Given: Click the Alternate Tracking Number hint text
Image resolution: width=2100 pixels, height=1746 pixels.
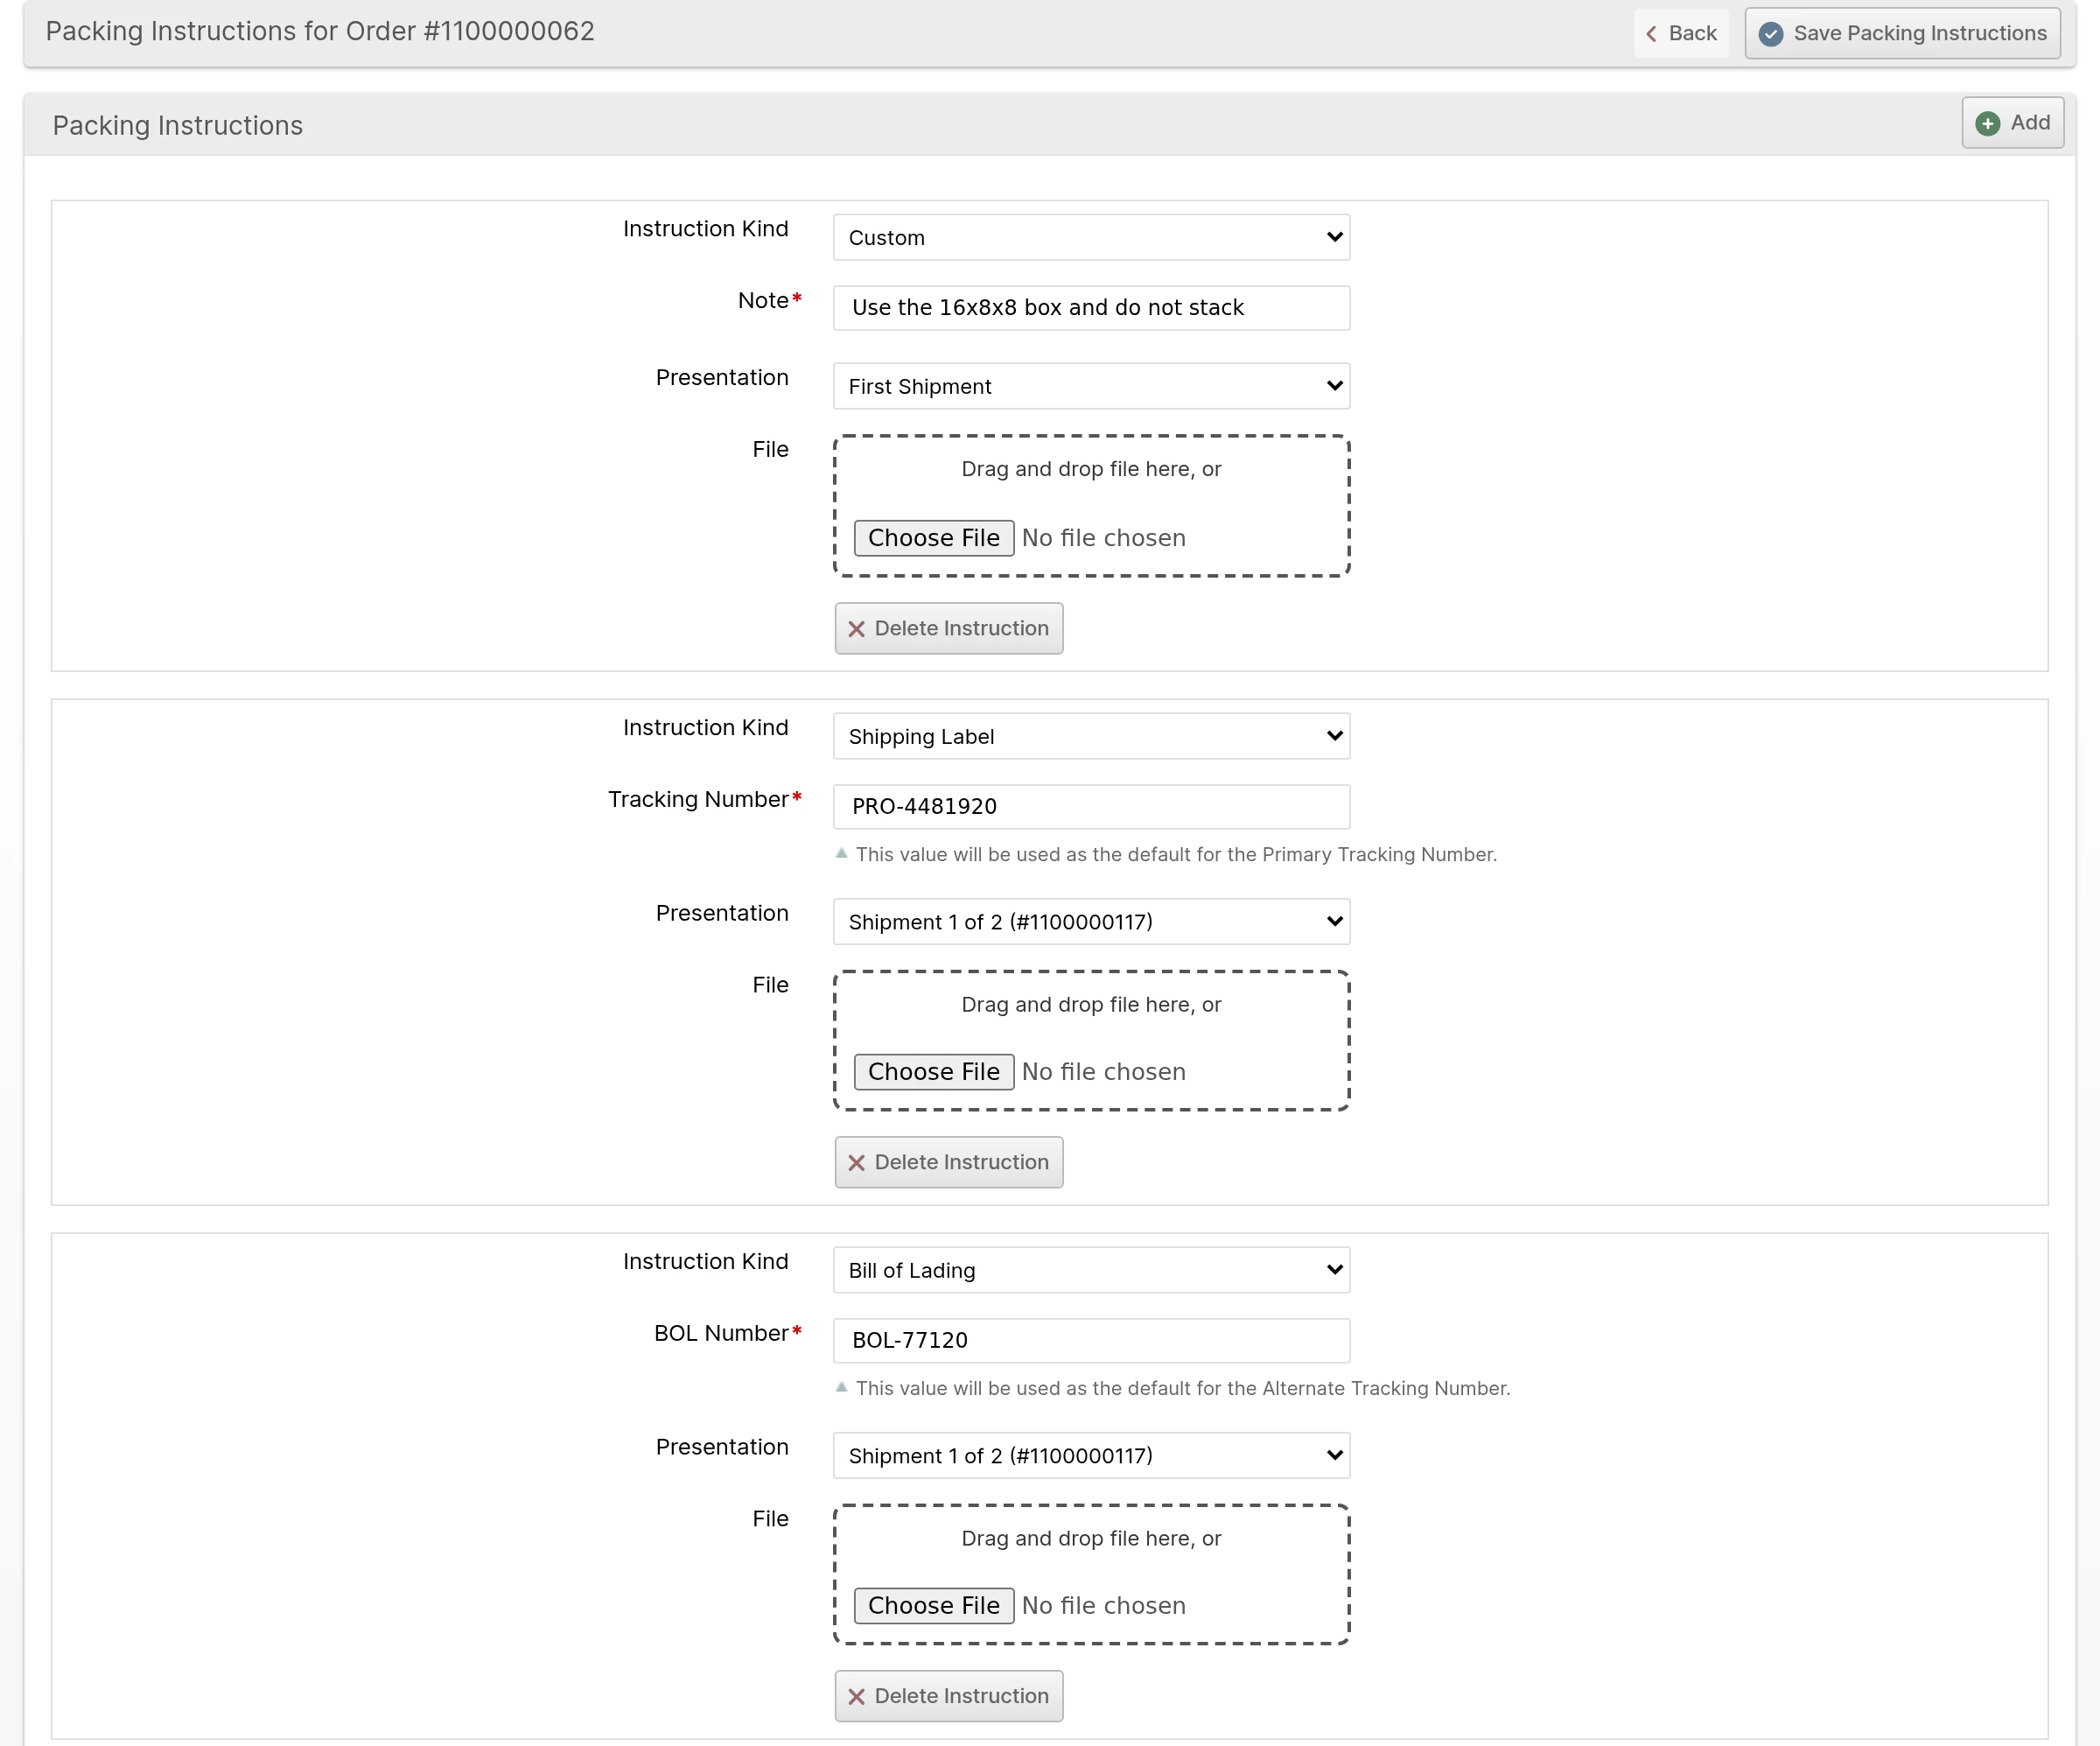Looking at the screenshot, I should pyautogui.click(x=1183, y=1388).
